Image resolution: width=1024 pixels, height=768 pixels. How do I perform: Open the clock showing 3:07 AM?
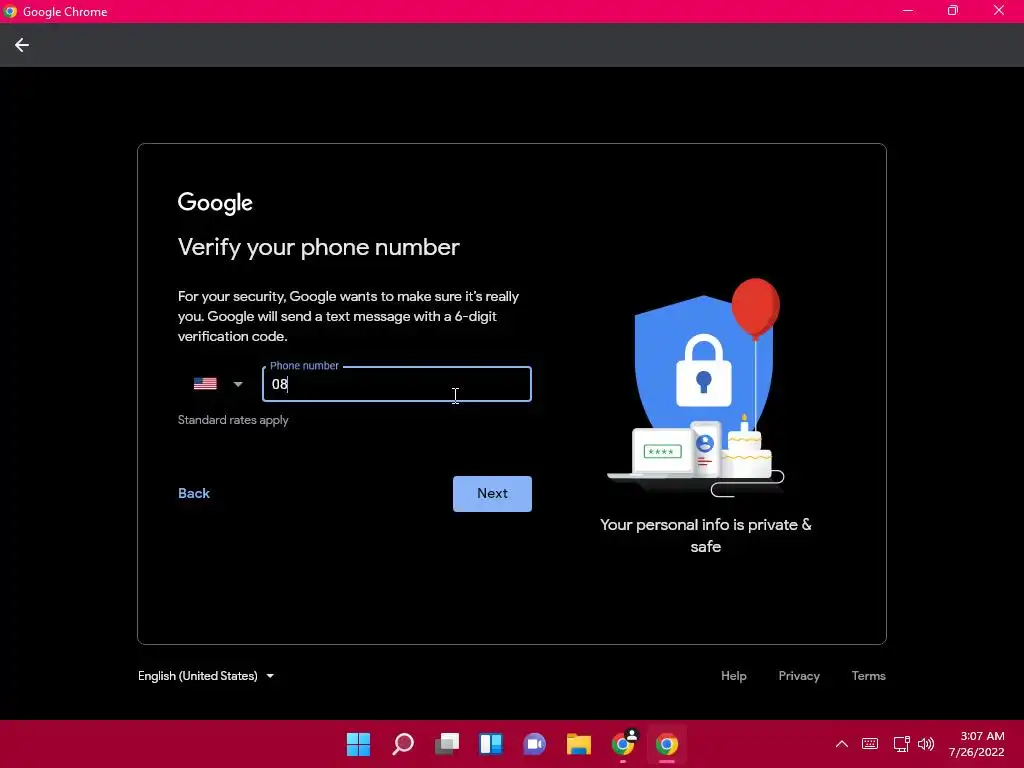coord(976,744)
